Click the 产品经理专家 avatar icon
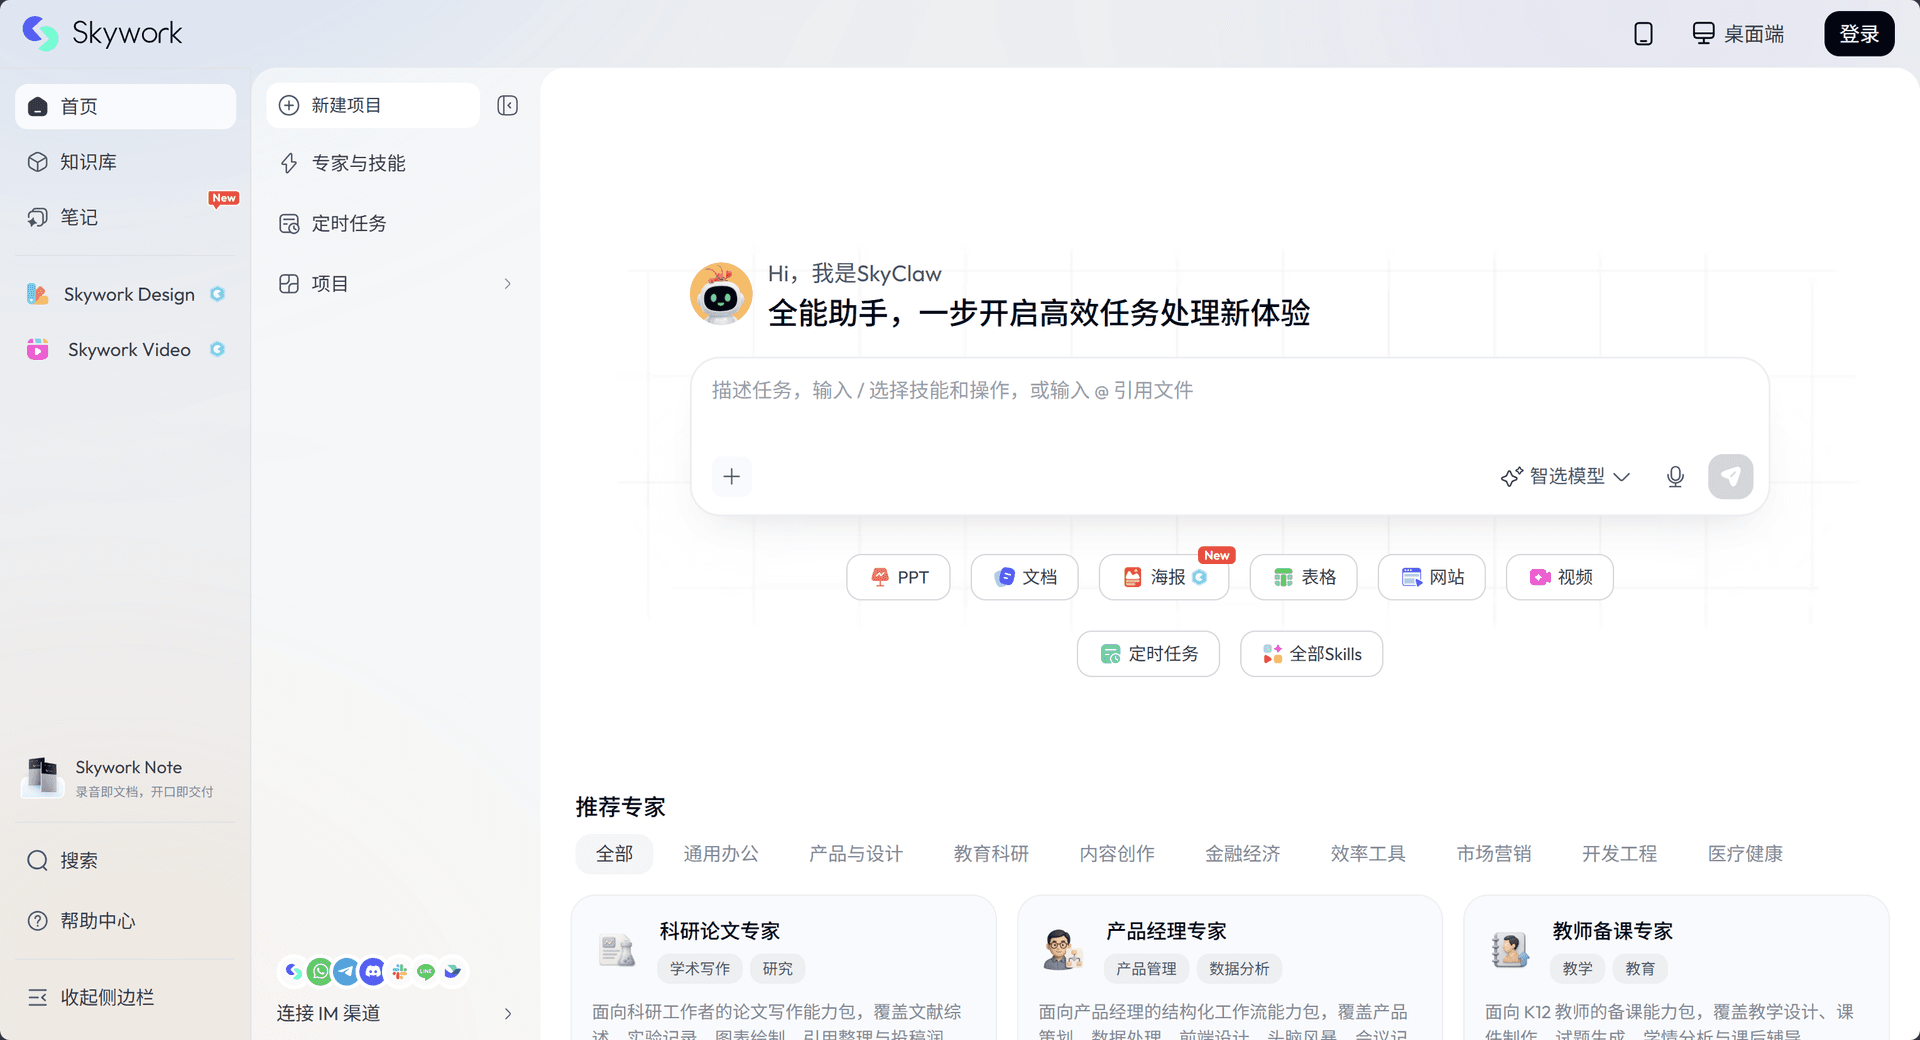The height and width of the screenshot is (1040, 1920). [x=1063, y=949]
